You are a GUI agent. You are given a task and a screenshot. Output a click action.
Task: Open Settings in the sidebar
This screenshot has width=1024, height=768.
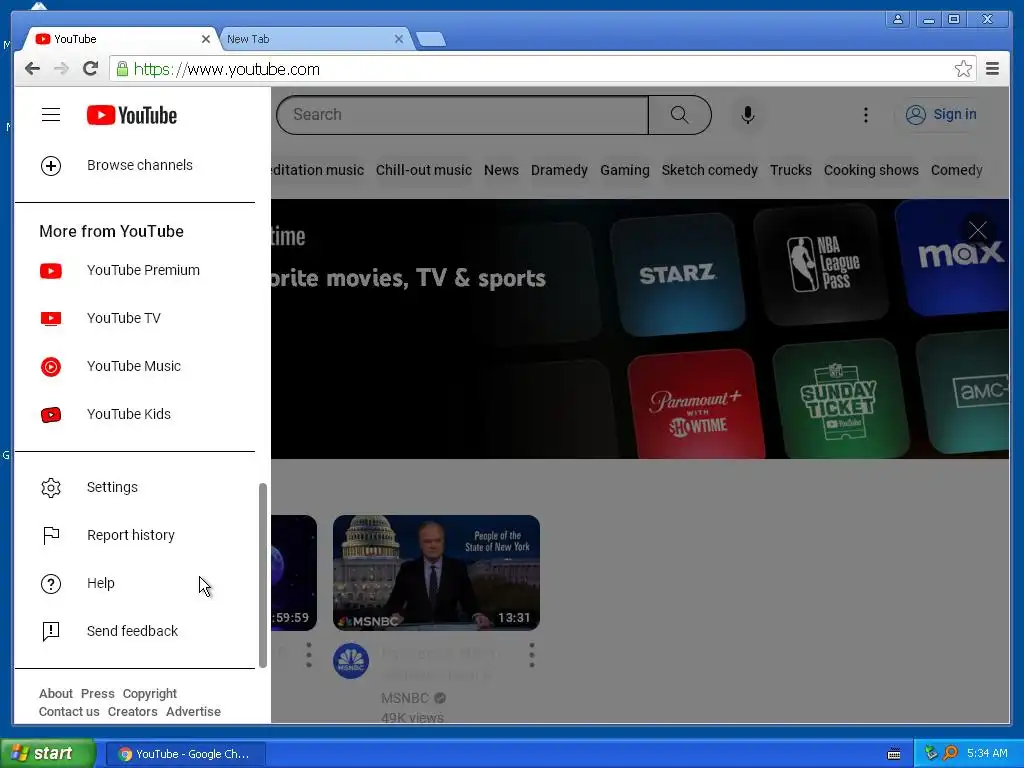135,487
